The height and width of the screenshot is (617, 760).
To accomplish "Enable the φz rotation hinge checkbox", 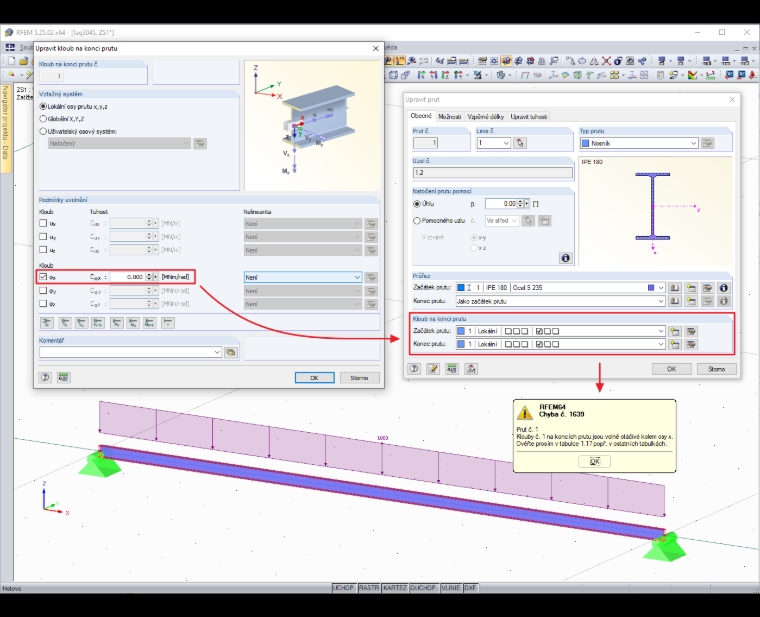I will click(43, 303).
